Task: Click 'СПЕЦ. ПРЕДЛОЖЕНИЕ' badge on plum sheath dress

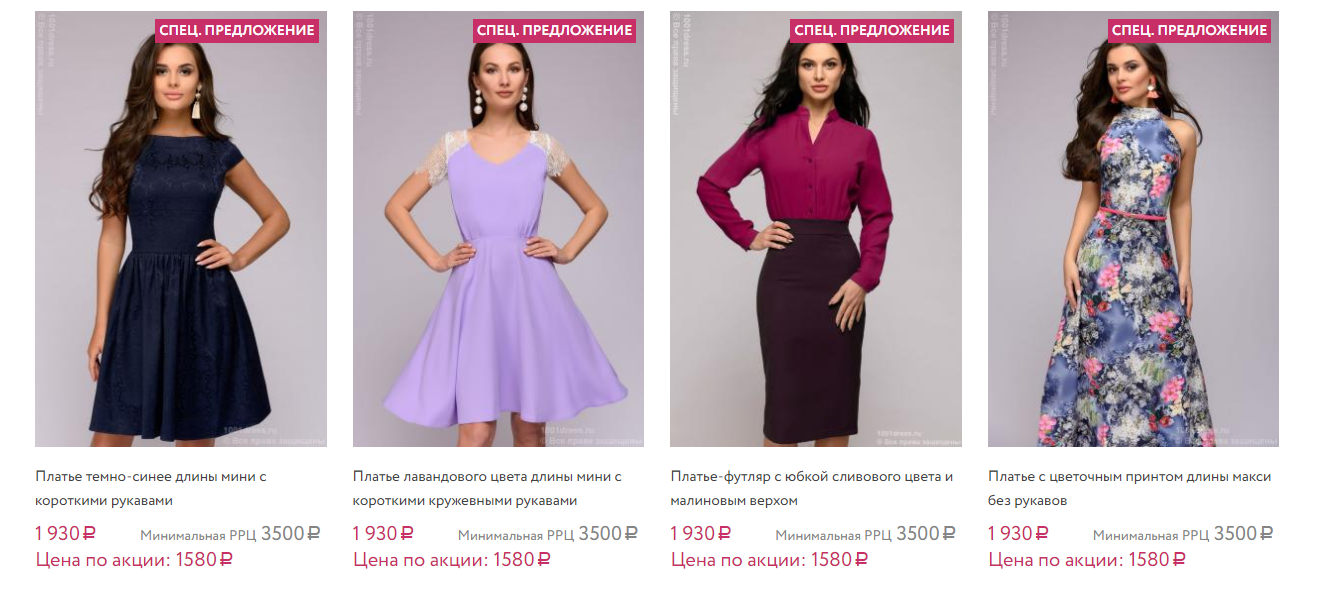Action: click(x=872, y=30)
